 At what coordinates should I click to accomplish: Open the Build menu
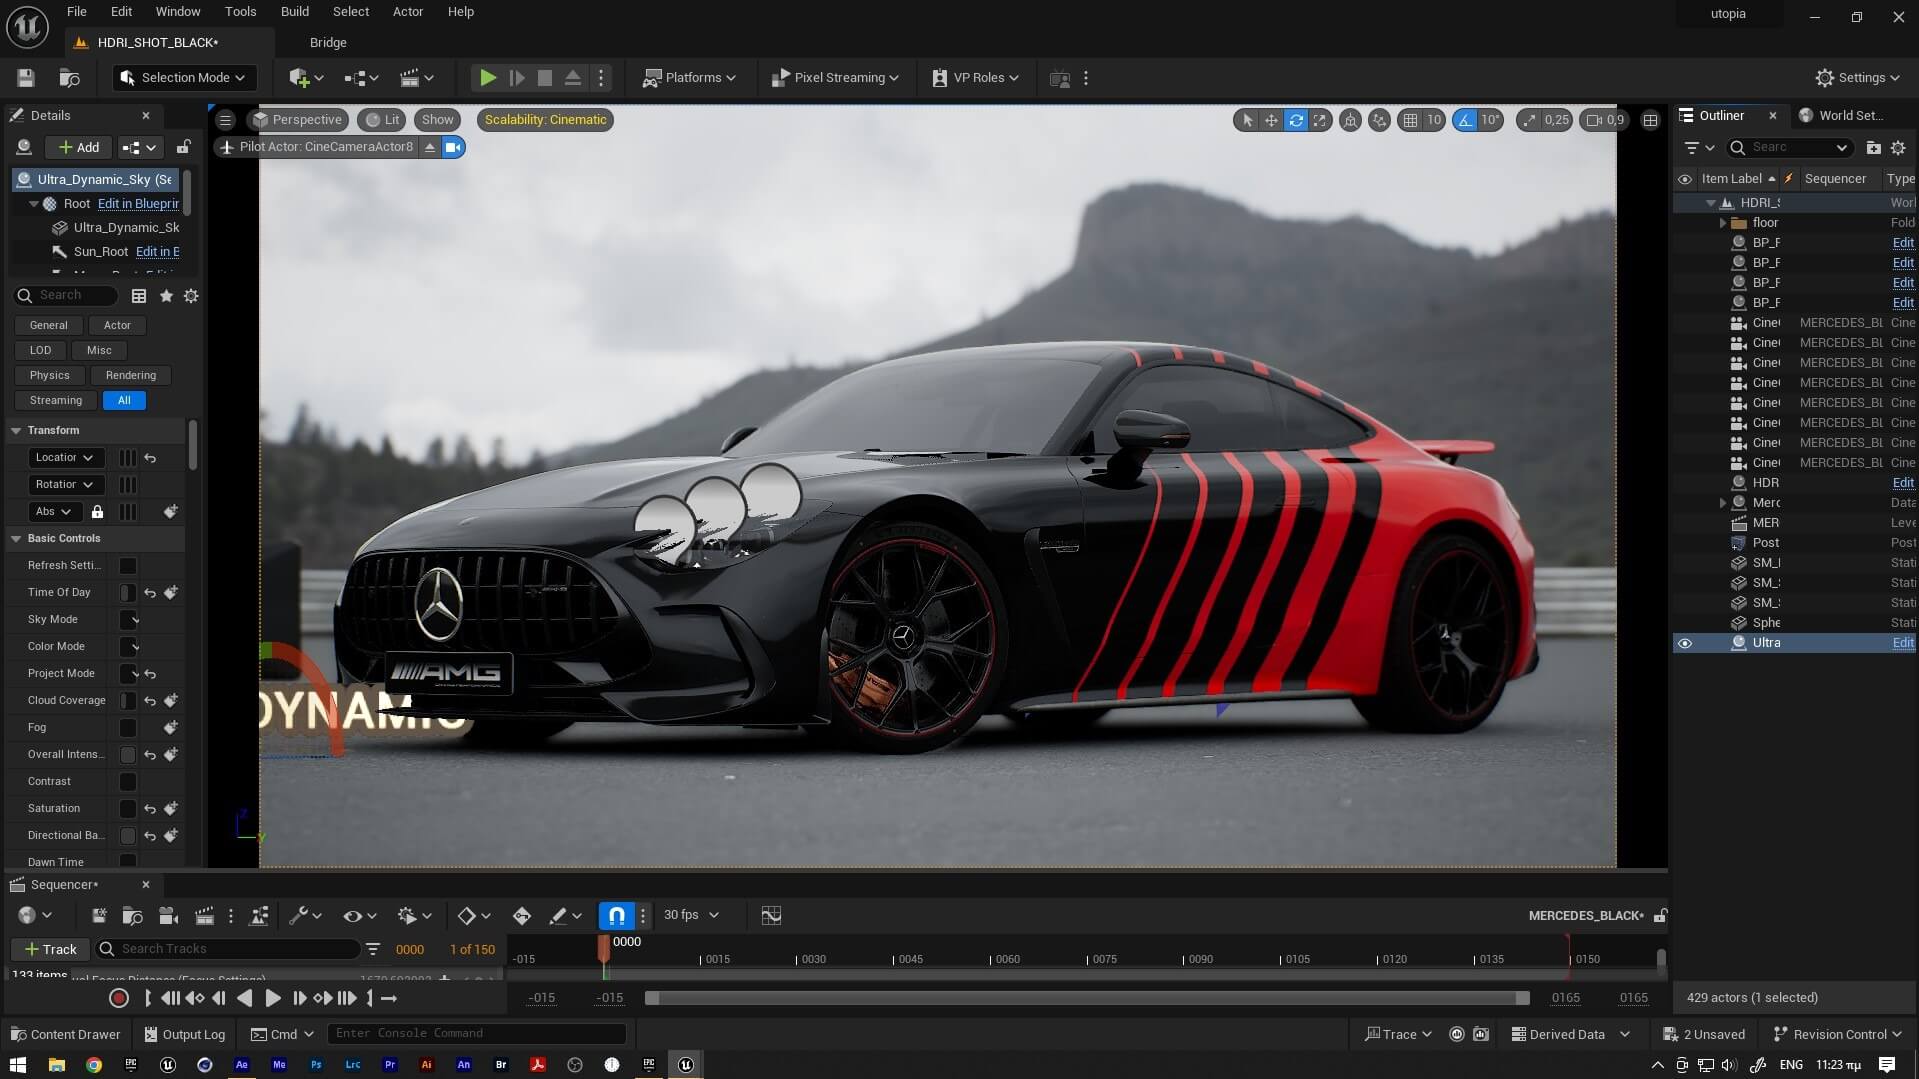(x=294, y=11)
